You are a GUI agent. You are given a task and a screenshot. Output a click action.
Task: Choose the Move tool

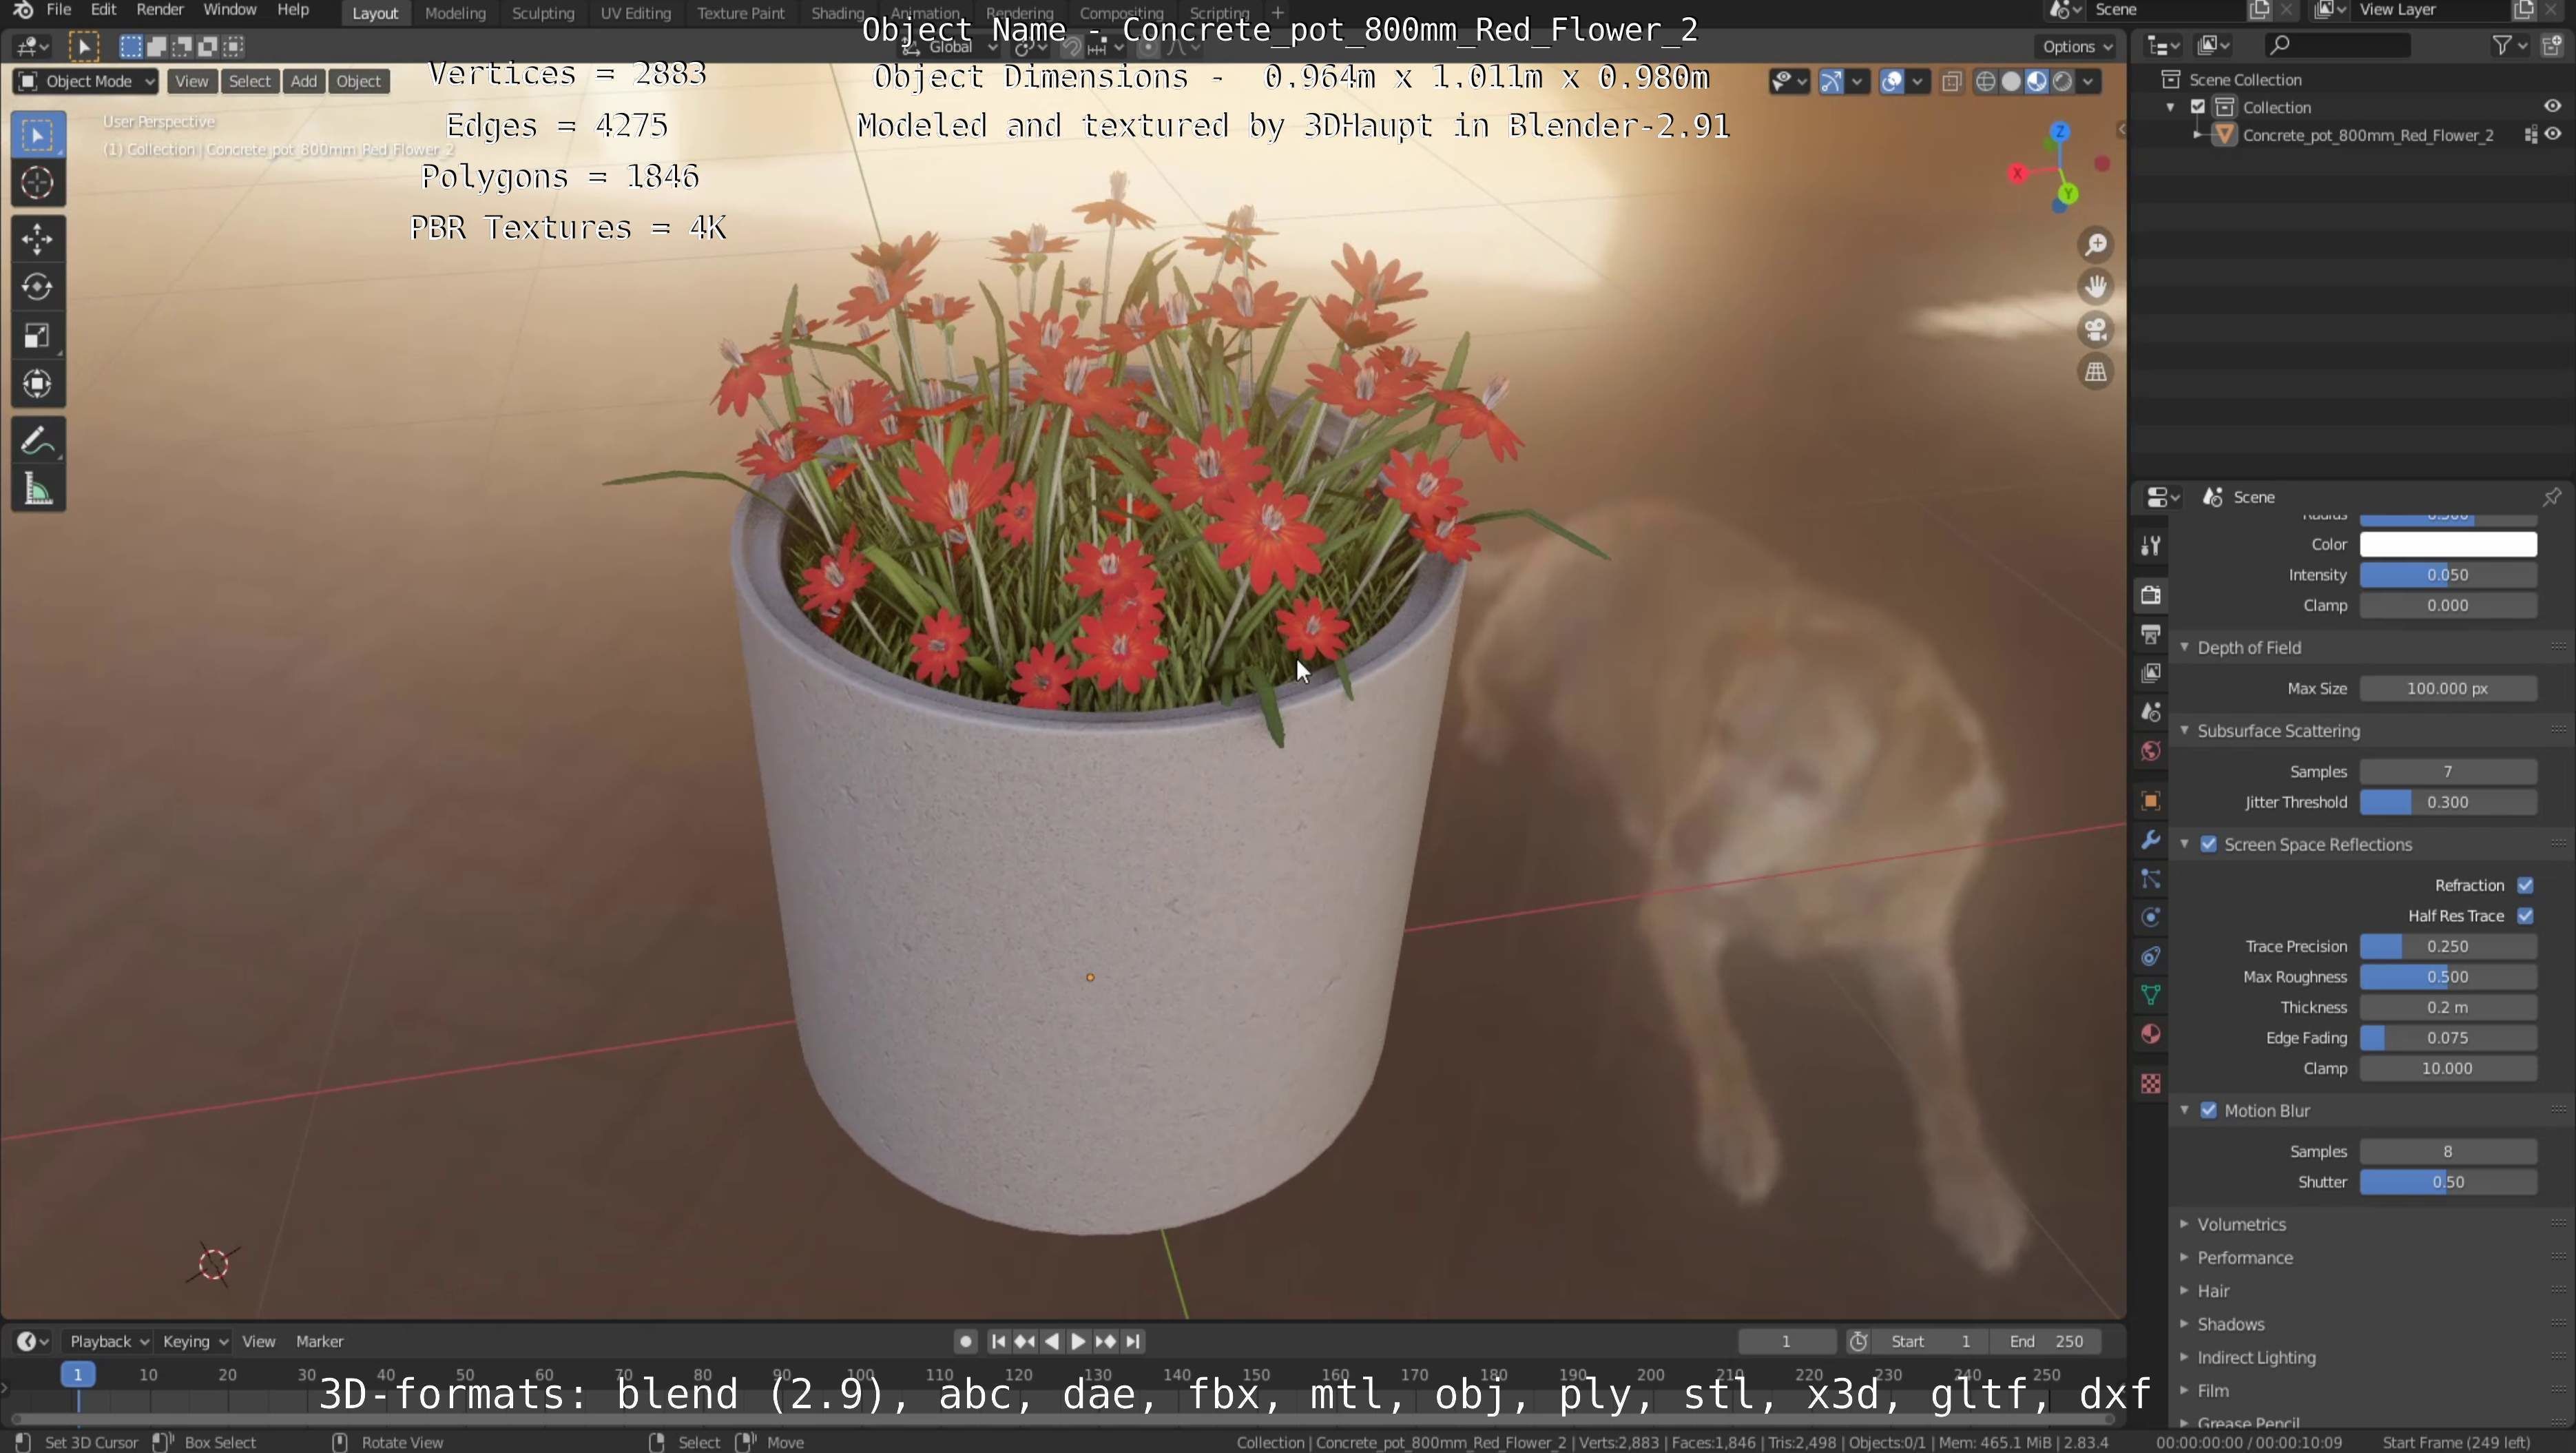pos(38,239)
